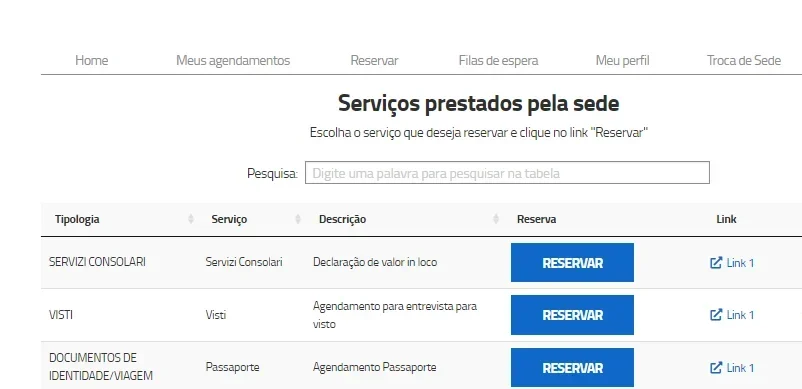
Task: Click RESERVAR for Declaração de valor in loco
Action: click(572, 263)
